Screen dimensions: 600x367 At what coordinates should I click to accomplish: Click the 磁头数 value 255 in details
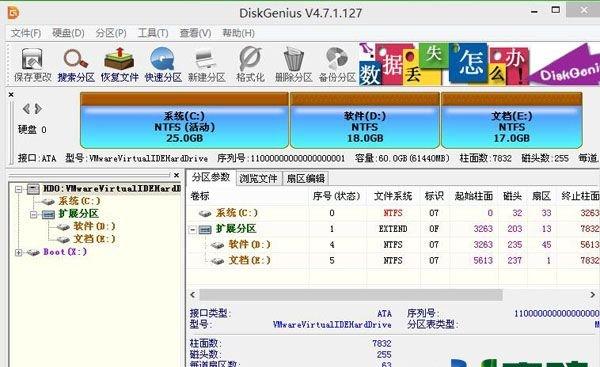tap(384, 354)
